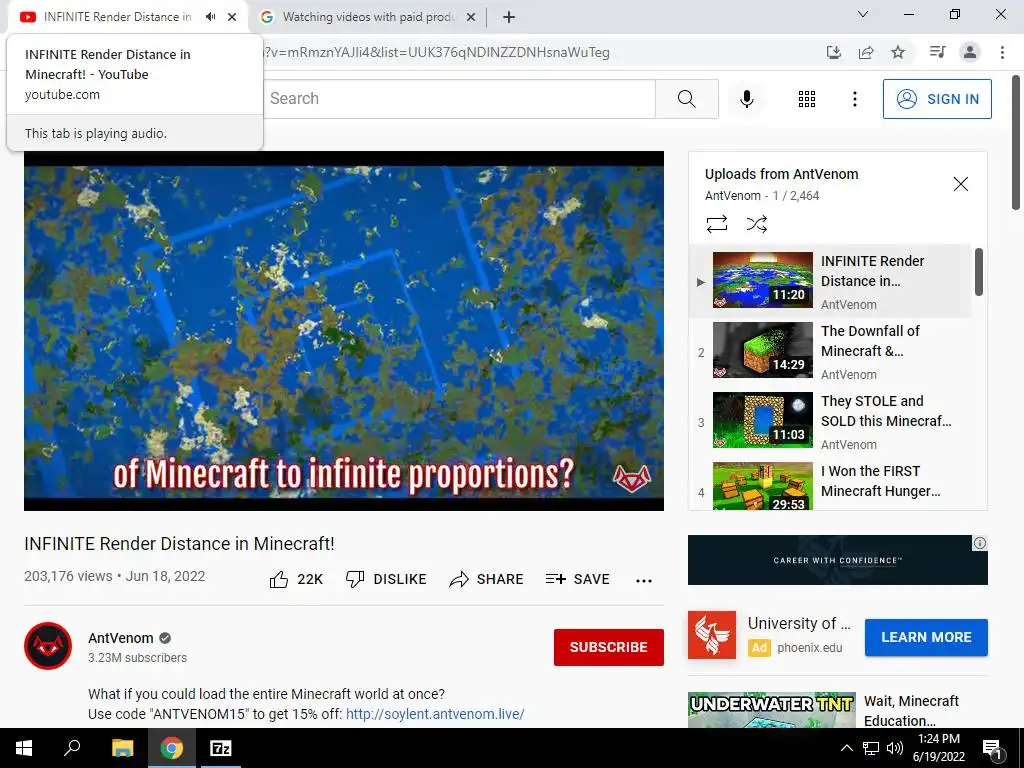The image size is (1024, 768).
Task: Click the YouTube search magnifier button
Action: tap(686, 99)
